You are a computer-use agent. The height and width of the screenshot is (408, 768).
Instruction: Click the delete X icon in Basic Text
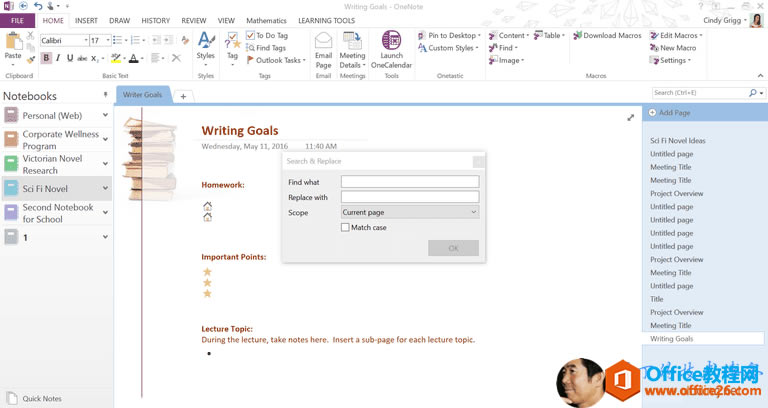(176, 58)
